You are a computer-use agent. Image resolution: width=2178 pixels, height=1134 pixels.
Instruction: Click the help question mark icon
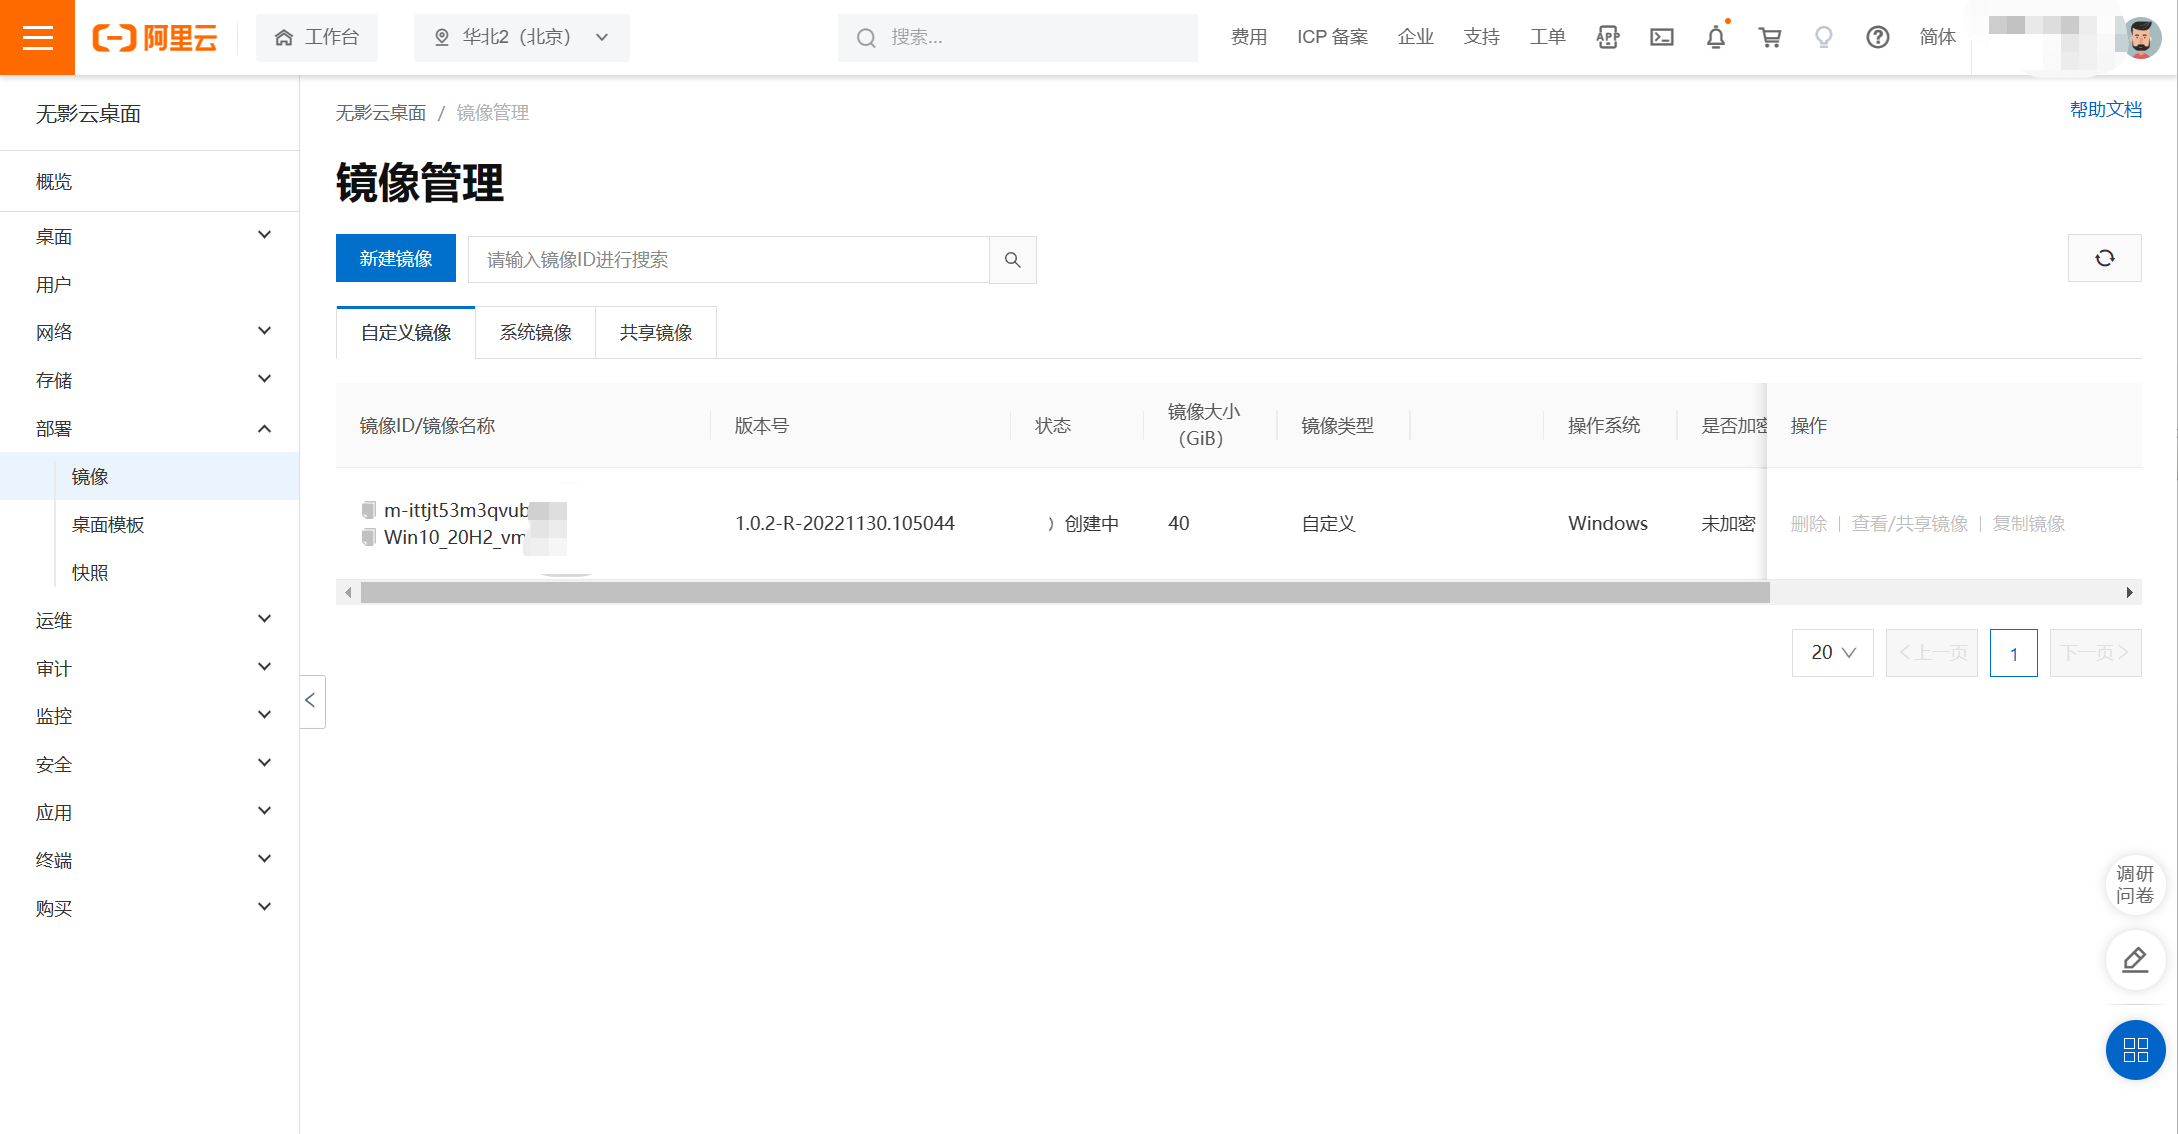click(1877, 38)
